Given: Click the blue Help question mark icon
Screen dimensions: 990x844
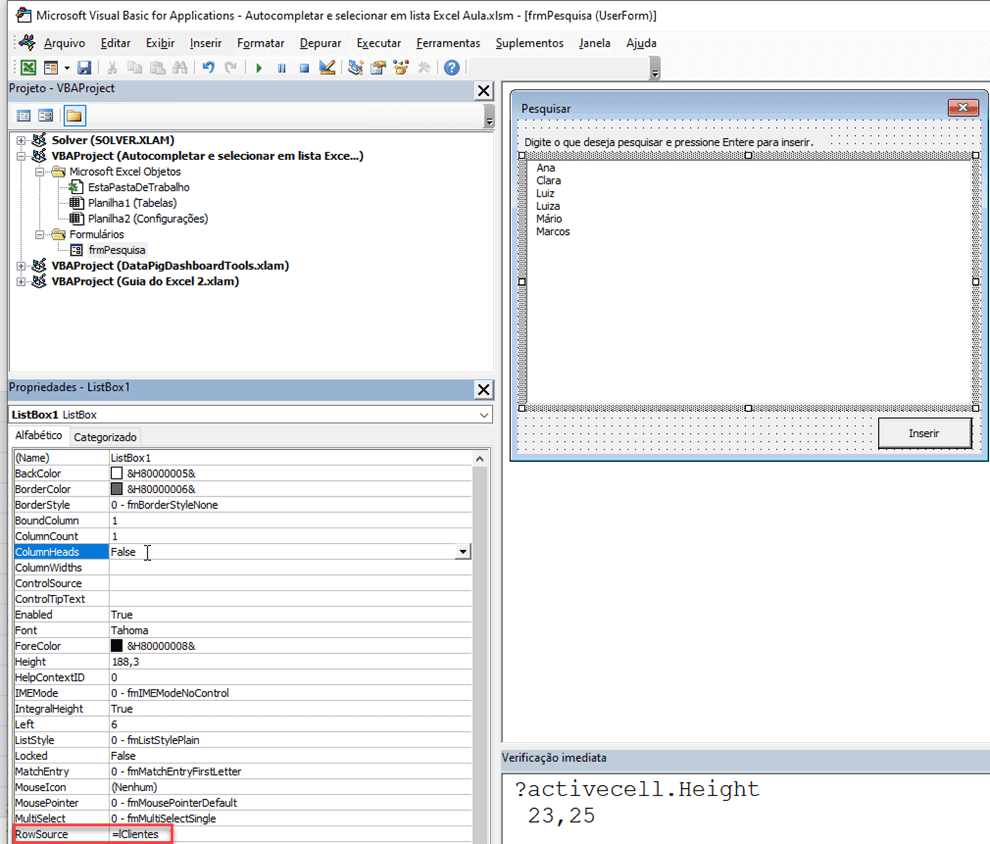Looking at the screenshot, I should coord(452,68).
